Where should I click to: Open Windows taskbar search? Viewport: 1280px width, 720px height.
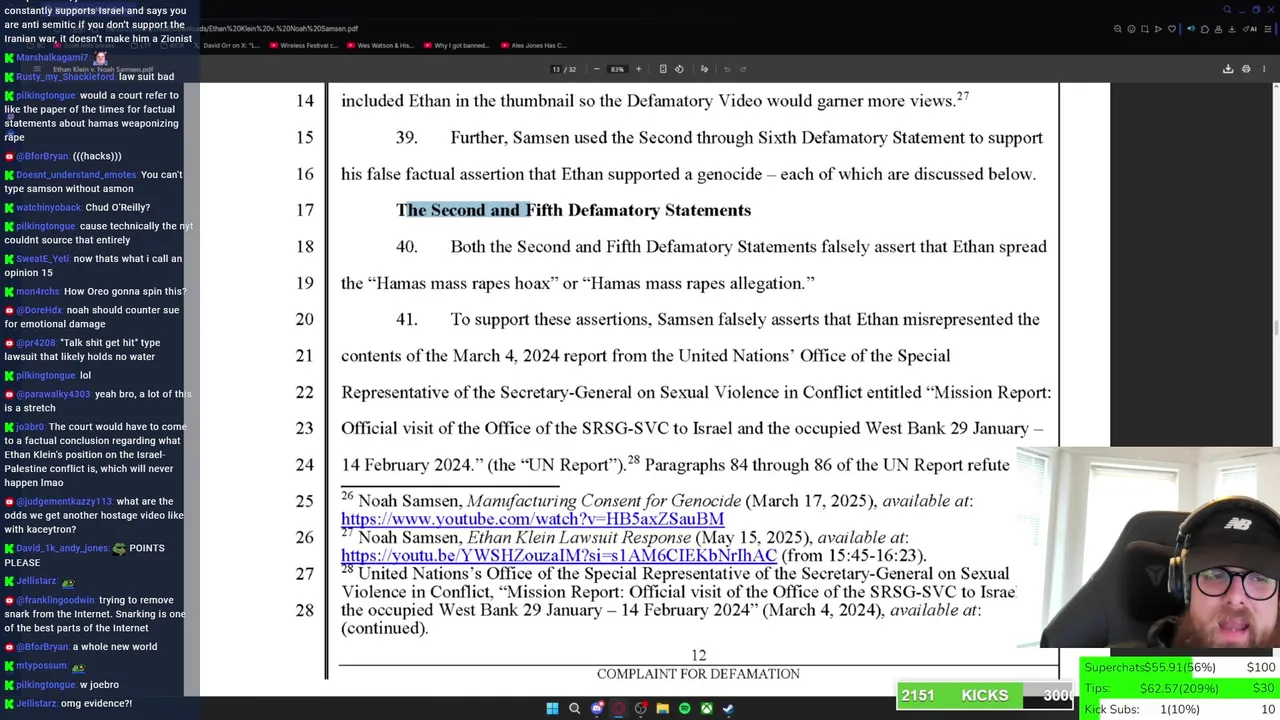pyautogui.click(x=574, y=708)
